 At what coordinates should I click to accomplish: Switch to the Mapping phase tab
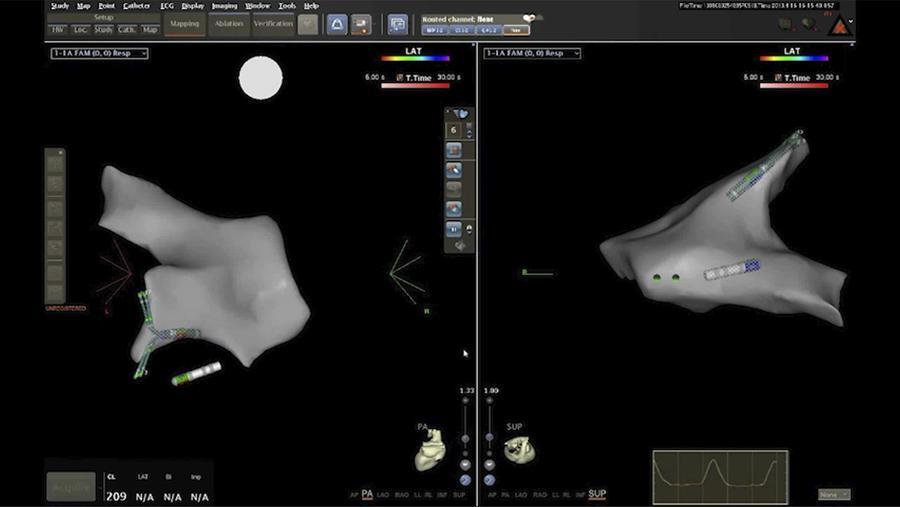click(184, 24)
